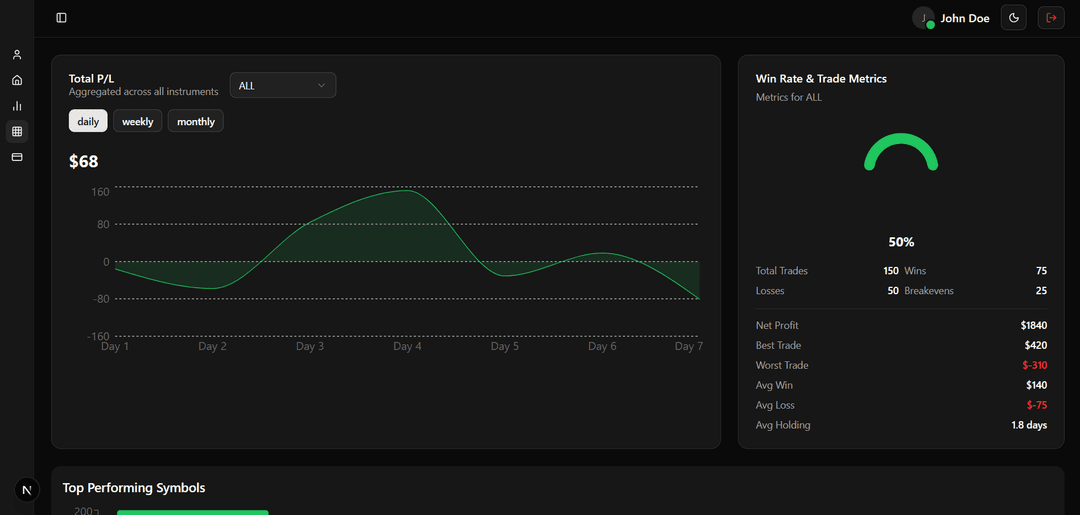Open the bar chart analytics icon

click(17, 106)
